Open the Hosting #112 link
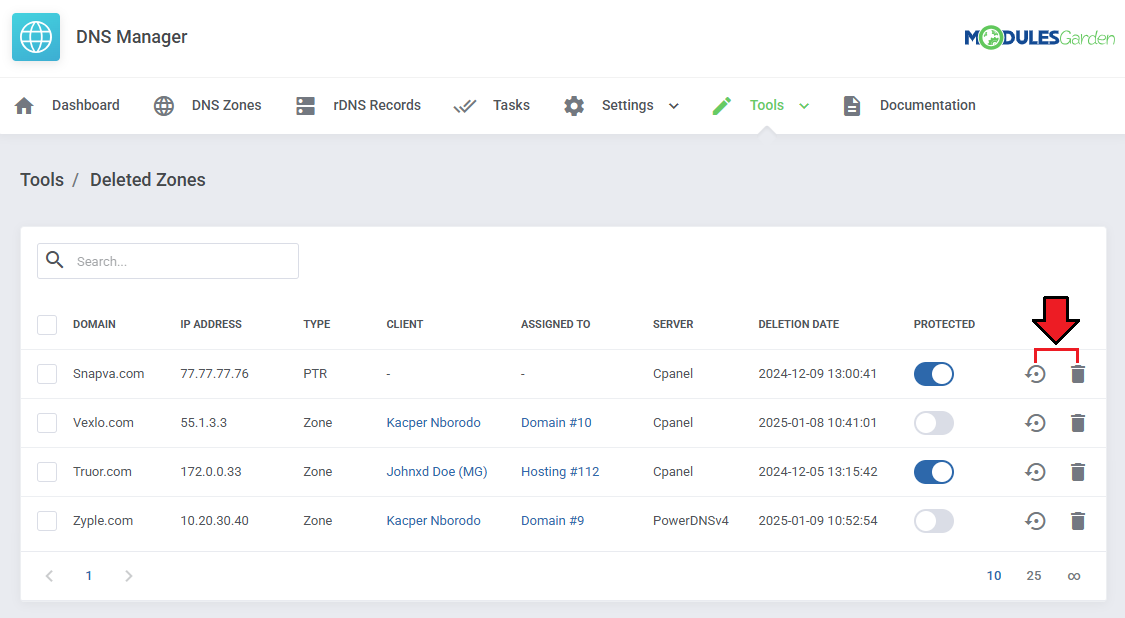Screen dimensions: 1125x618 point(560,472)
